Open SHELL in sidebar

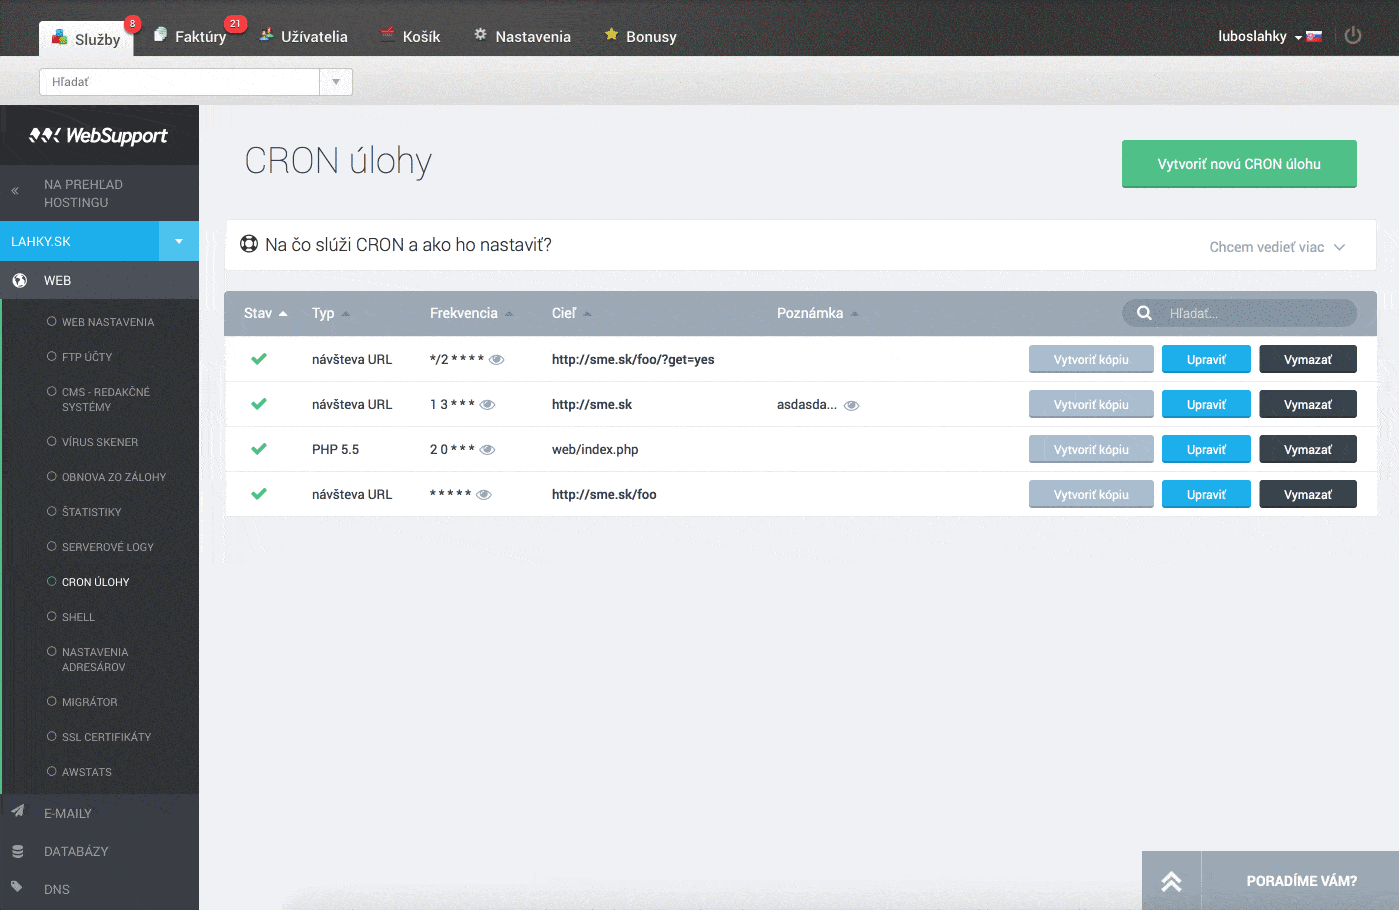78,617
